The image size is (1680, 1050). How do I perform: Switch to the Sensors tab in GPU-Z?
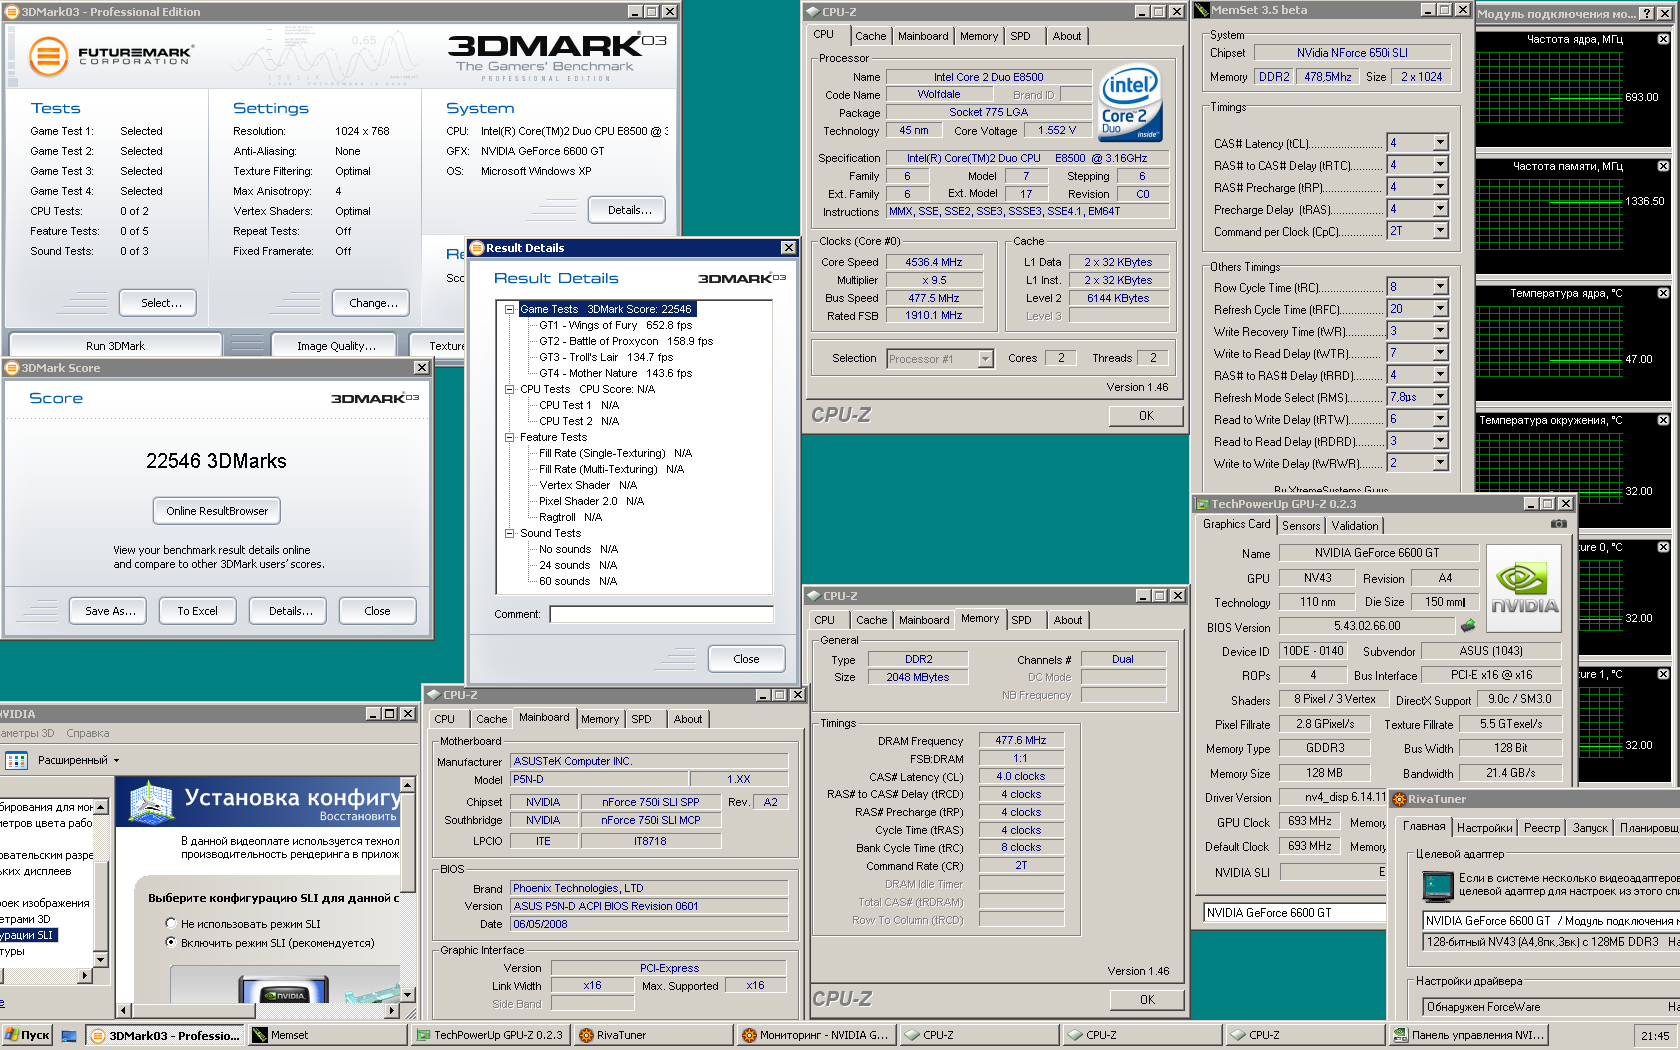(x=1301, y=526)
